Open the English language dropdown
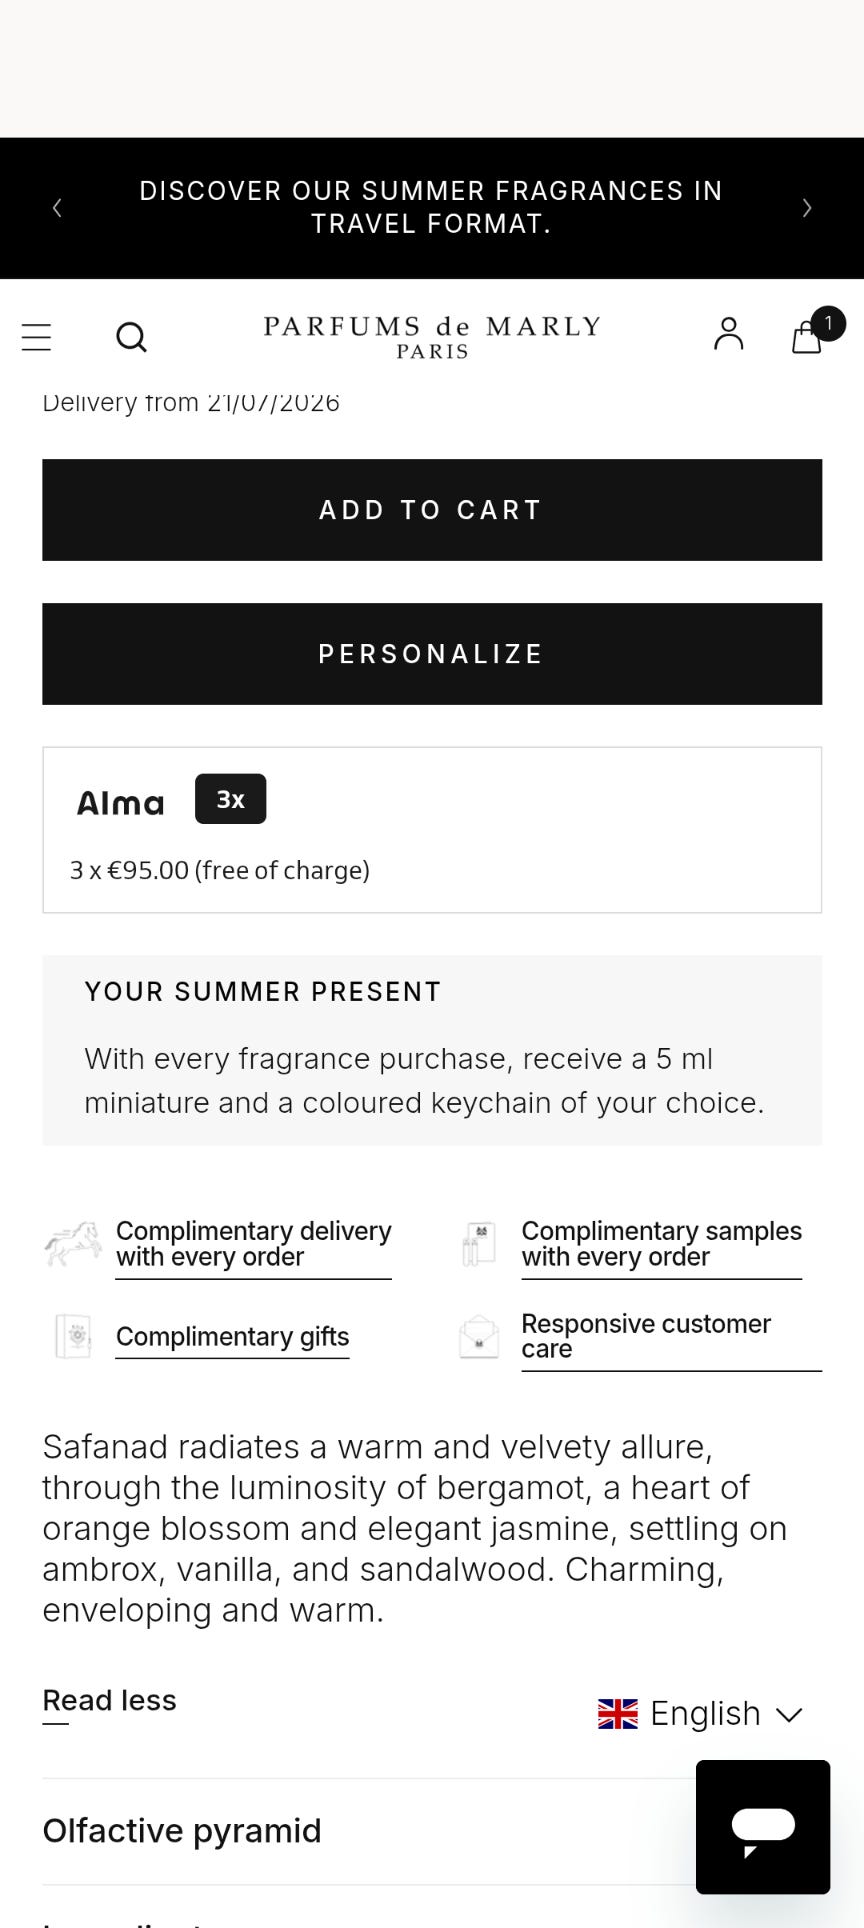The width and height of the screenshot is (864, 1928). pyautogui.click(x=700, y=1713)
